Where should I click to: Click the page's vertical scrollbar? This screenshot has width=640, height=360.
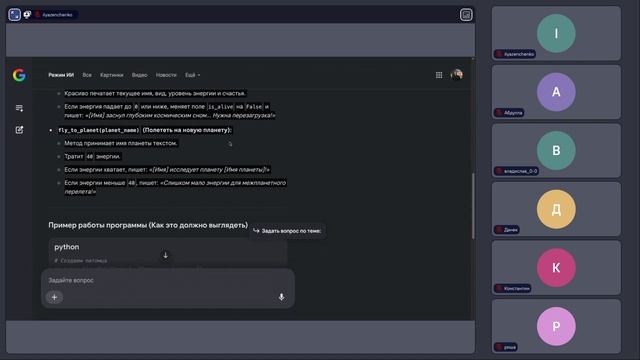coord(473,206)
